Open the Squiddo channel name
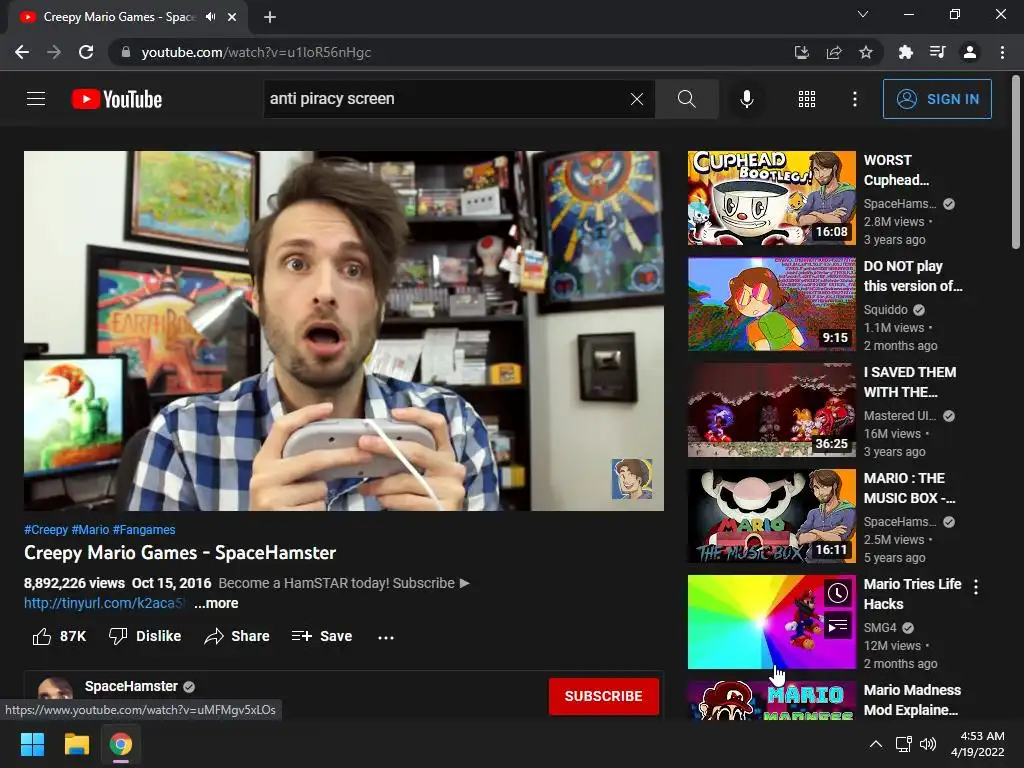This screenshot has width=1024, height=768. pyautogui.click(x=886, y=310)
